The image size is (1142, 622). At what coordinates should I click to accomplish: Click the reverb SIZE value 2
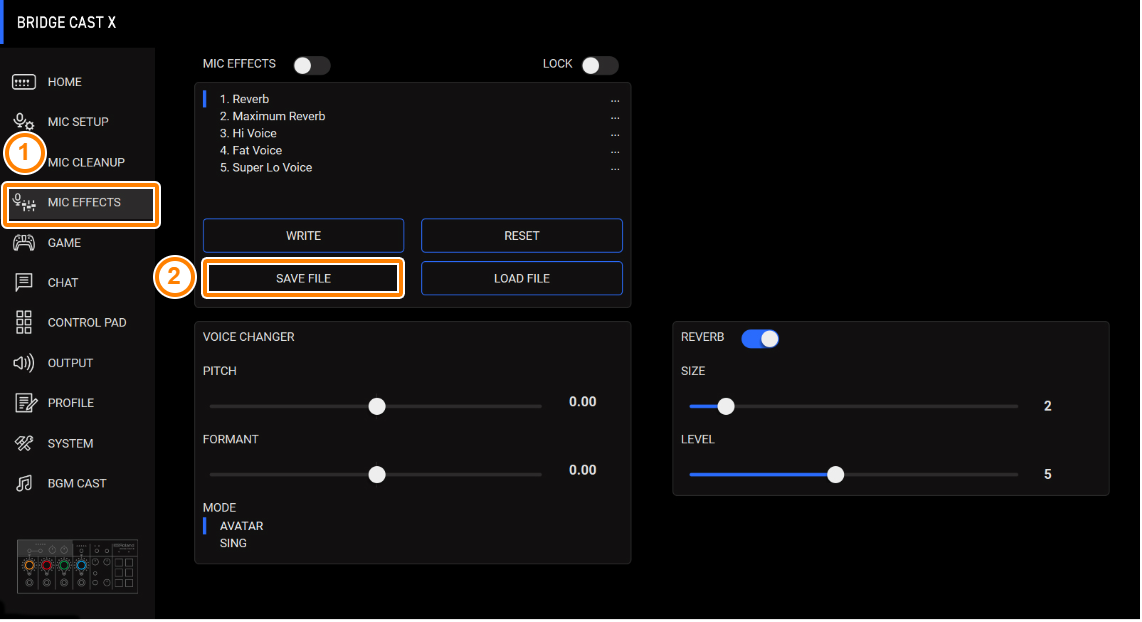[x=1047, y=406]
